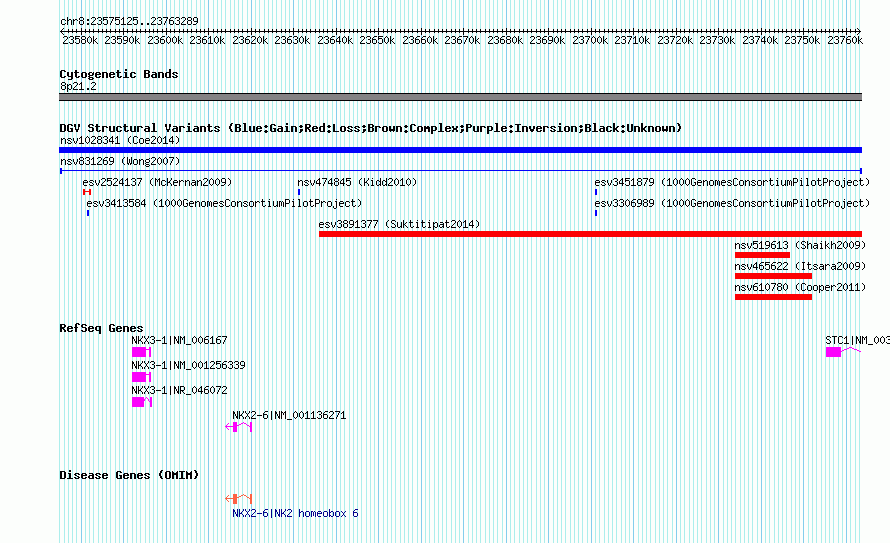The image size is (890, 543).
Task: Click the NKX3-1|NM_006167 text label
Action: (x=179, y=340)
